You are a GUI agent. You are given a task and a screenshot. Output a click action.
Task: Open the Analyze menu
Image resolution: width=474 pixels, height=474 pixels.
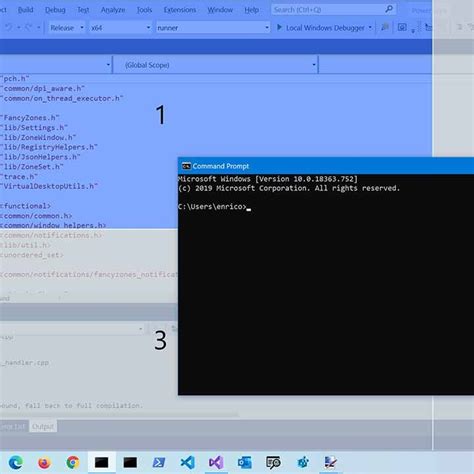click(113, 10)
